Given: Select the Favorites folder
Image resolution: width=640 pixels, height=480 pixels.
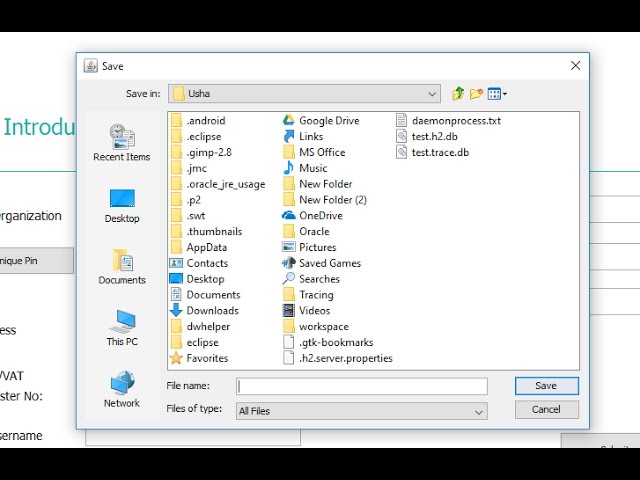Looking at the screenshot, I should tap(199, 358).
